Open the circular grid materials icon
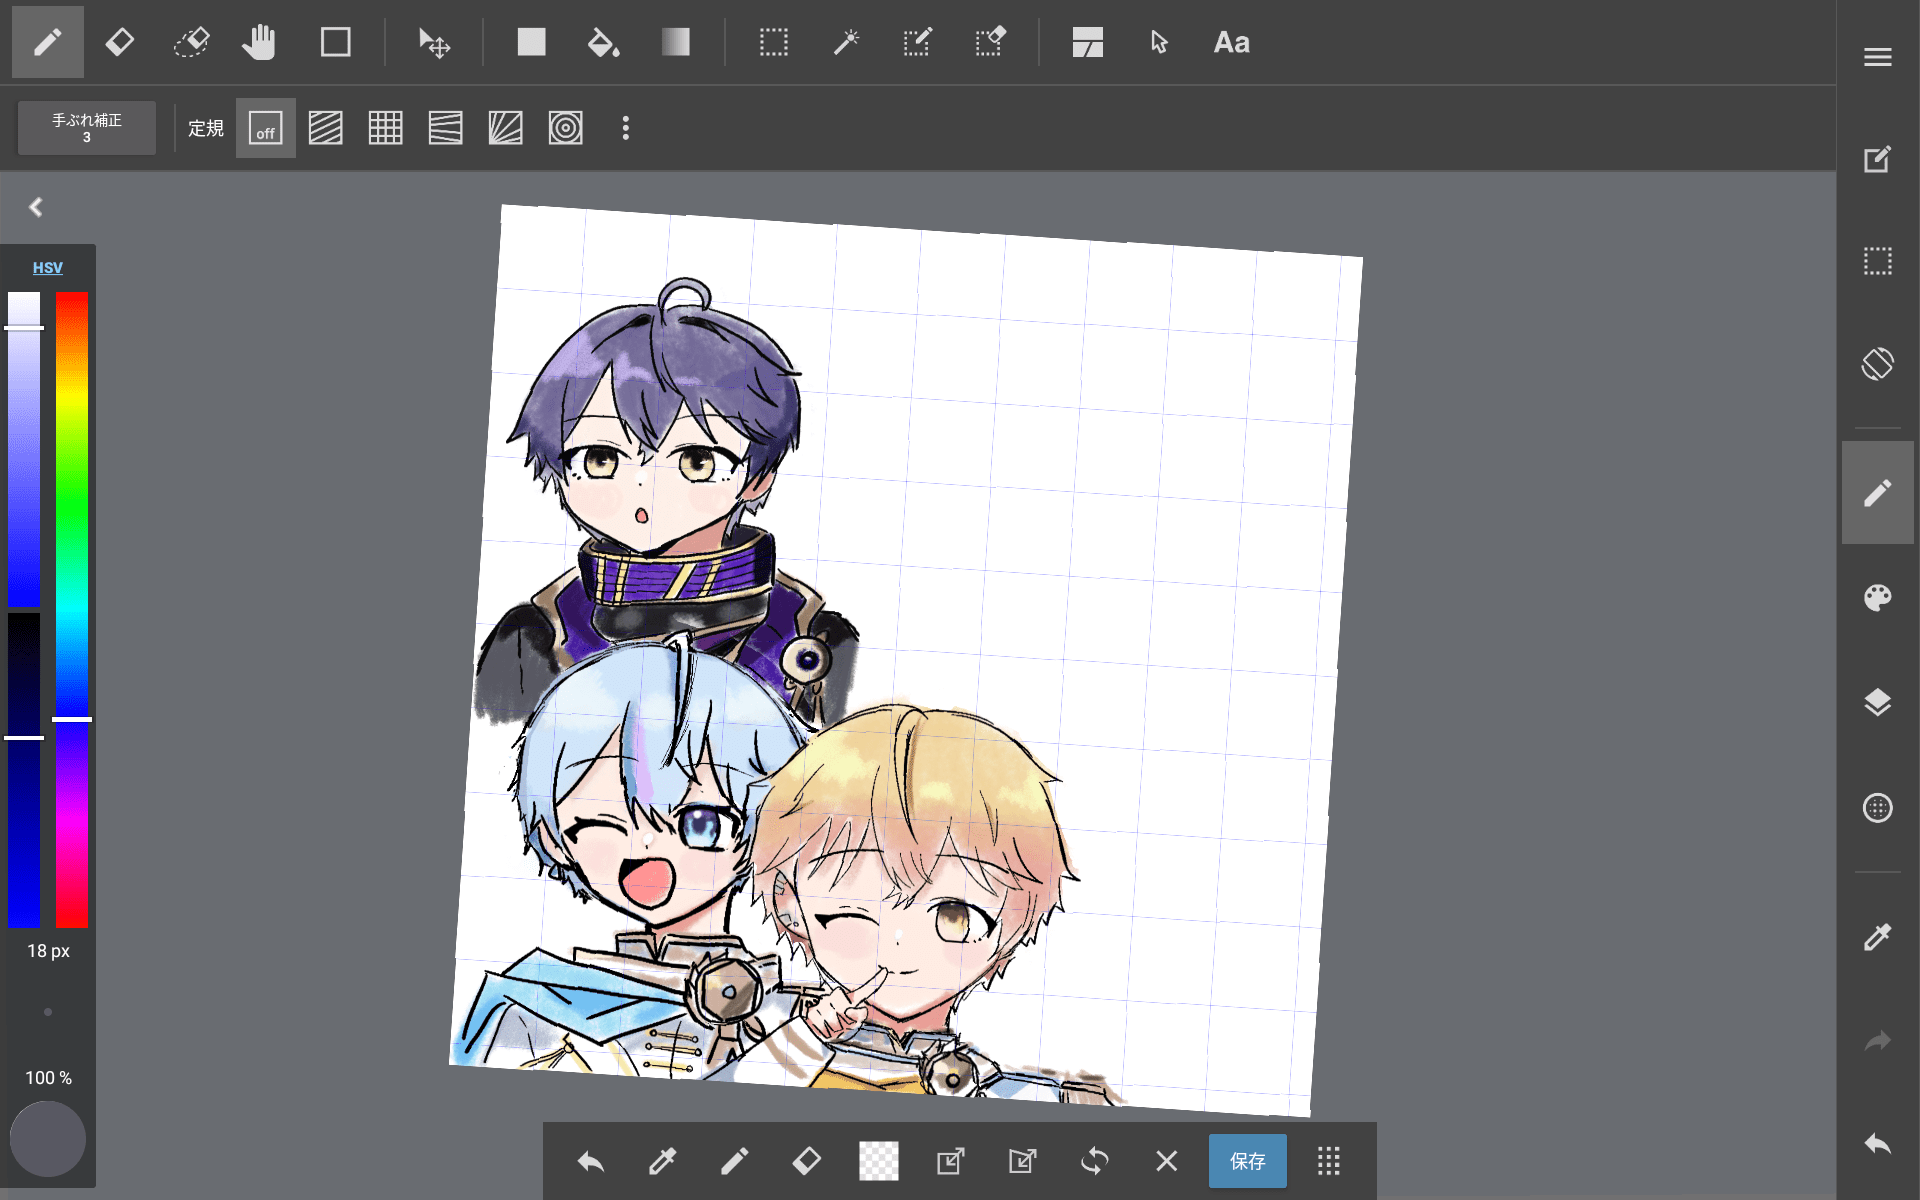The height and width of the screenshot is (1200, 1920). (x=1877, y=807)
